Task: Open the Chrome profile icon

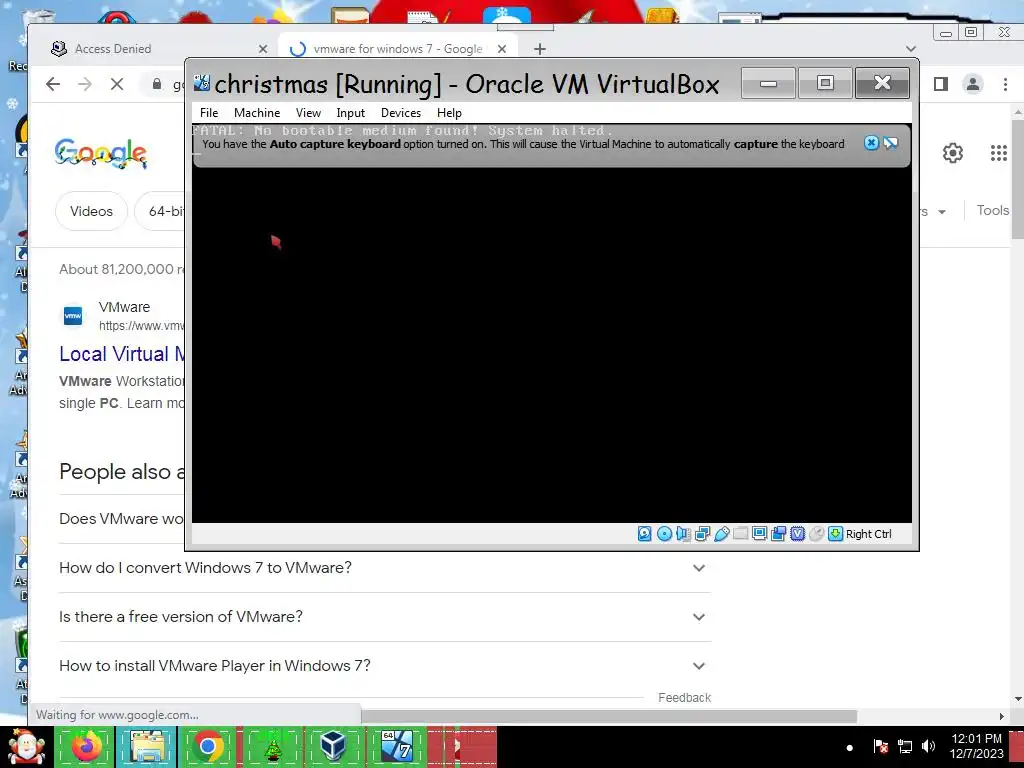Action: (x=972, y=84)
